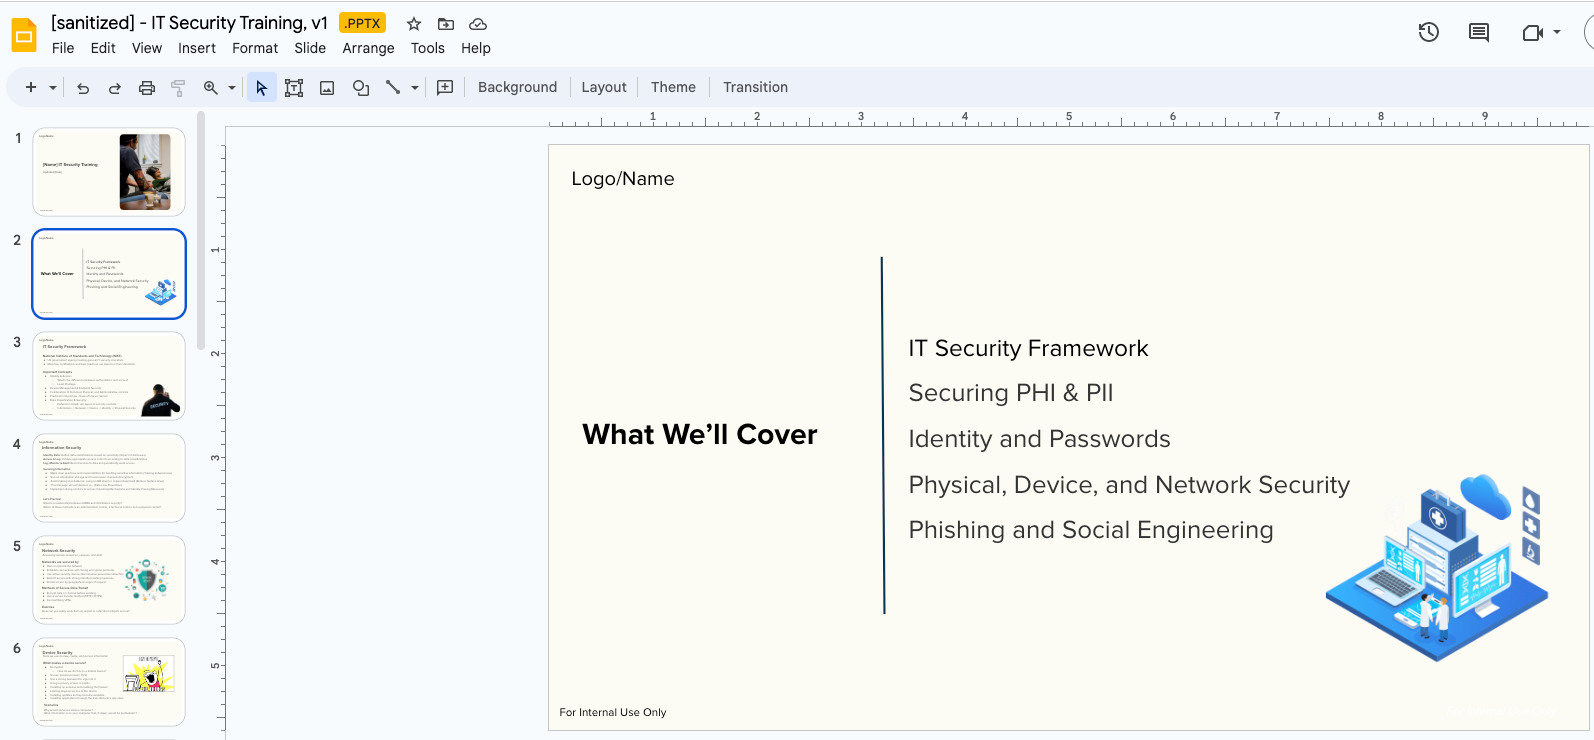Click the 'What We'll Cover' heading

pyautogui.click(x=700, y=434)
